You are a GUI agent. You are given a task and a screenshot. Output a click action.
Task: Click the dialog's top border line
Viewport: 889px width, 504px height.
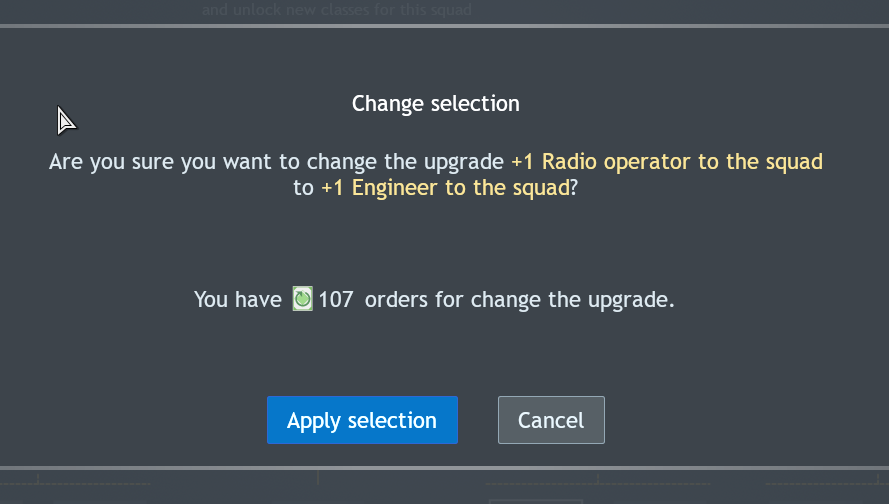pyautogui.click(x=444, y=26)
